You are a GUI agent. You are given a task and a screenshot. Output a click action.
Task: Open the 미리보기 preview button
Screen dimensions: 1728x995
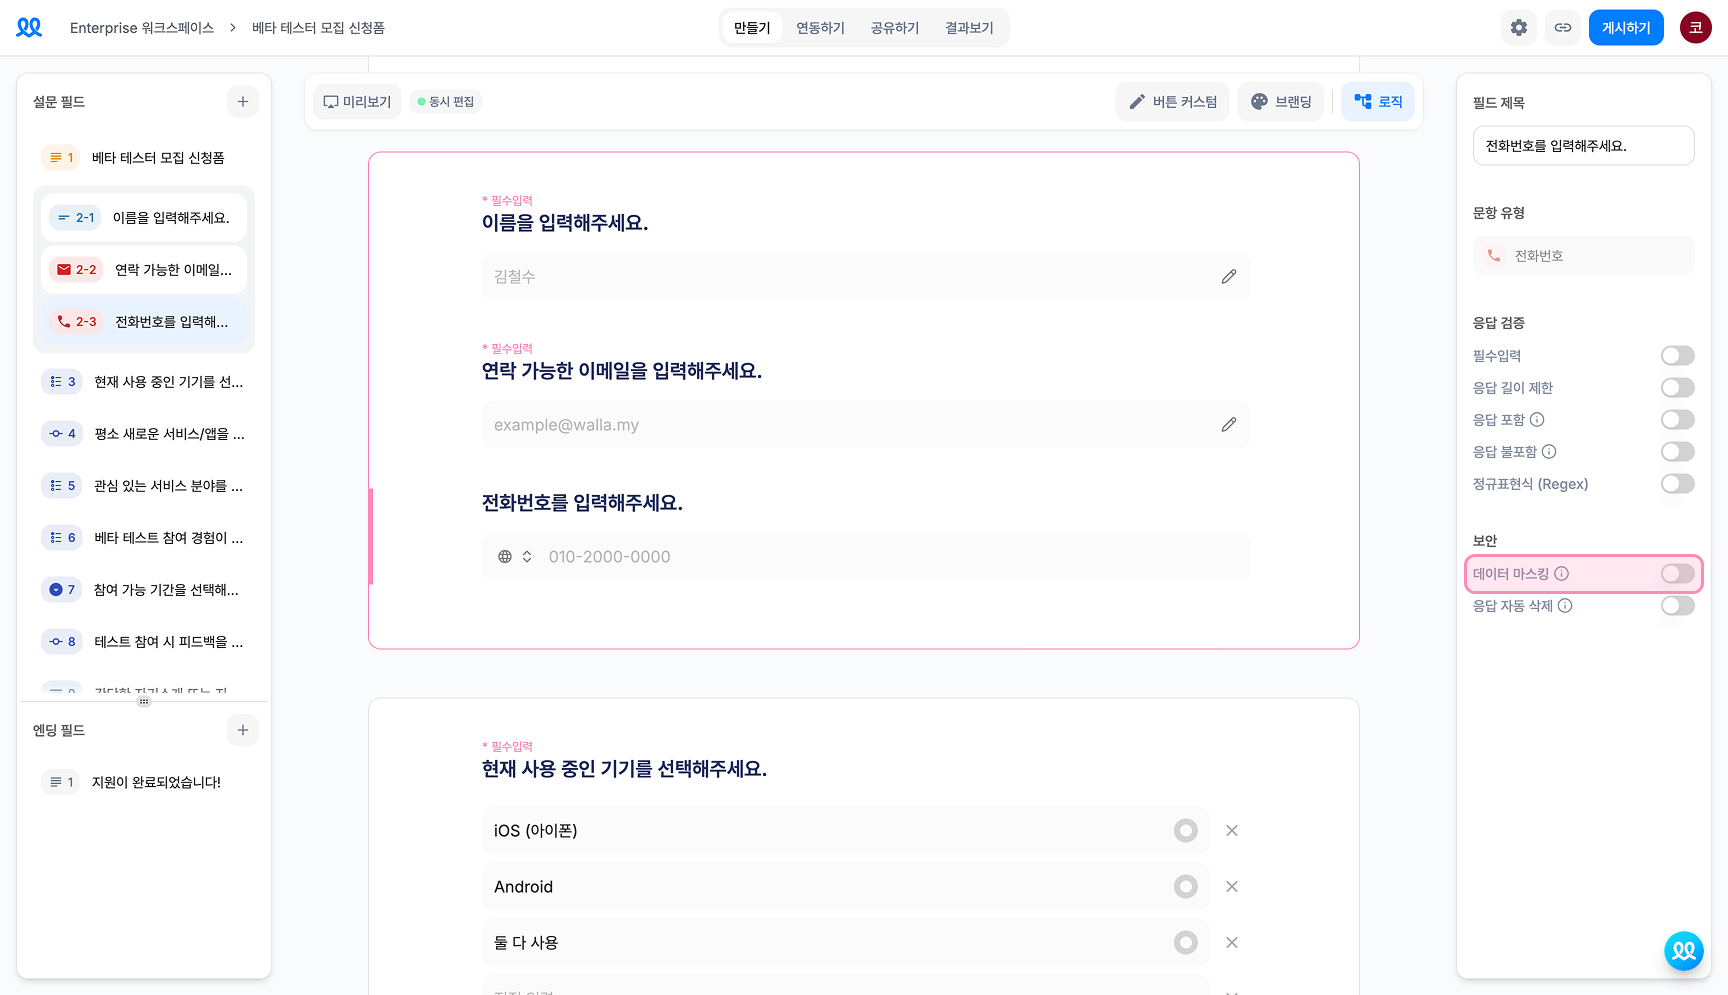(x=357, y=102)
